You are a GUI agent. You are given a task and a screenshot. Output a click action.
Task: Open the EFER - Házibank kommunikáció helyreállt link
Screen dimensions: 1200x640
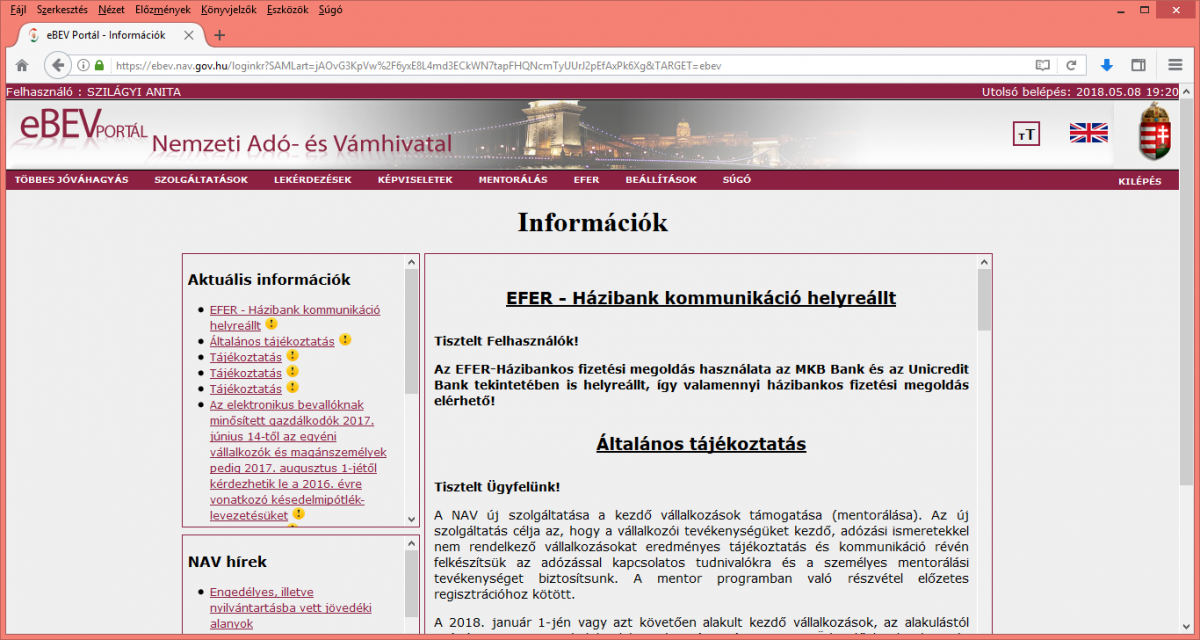(x=295, y=317)
